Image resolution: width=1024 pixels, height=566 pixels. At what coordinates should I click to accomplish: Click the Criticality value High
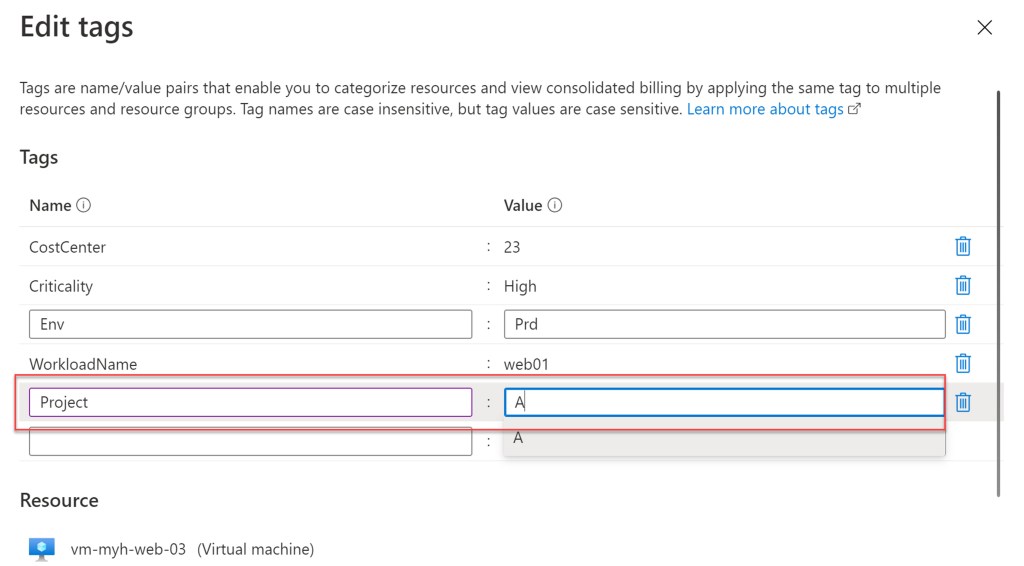point(520,286)
